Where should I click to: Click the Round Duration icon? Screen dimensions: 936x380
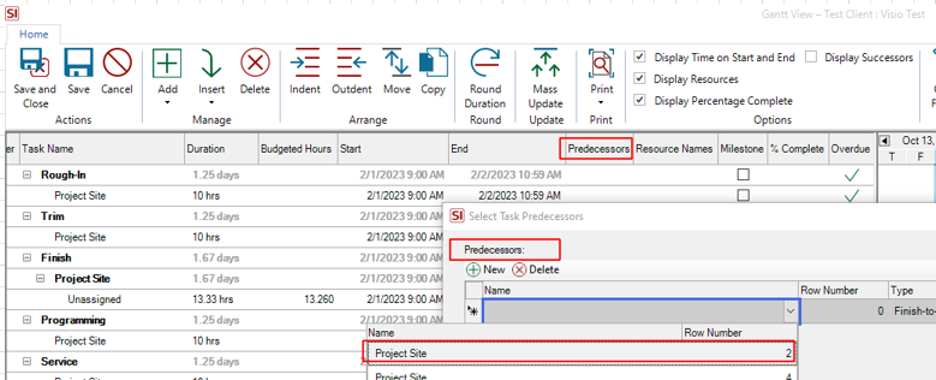tap(485, 63)
